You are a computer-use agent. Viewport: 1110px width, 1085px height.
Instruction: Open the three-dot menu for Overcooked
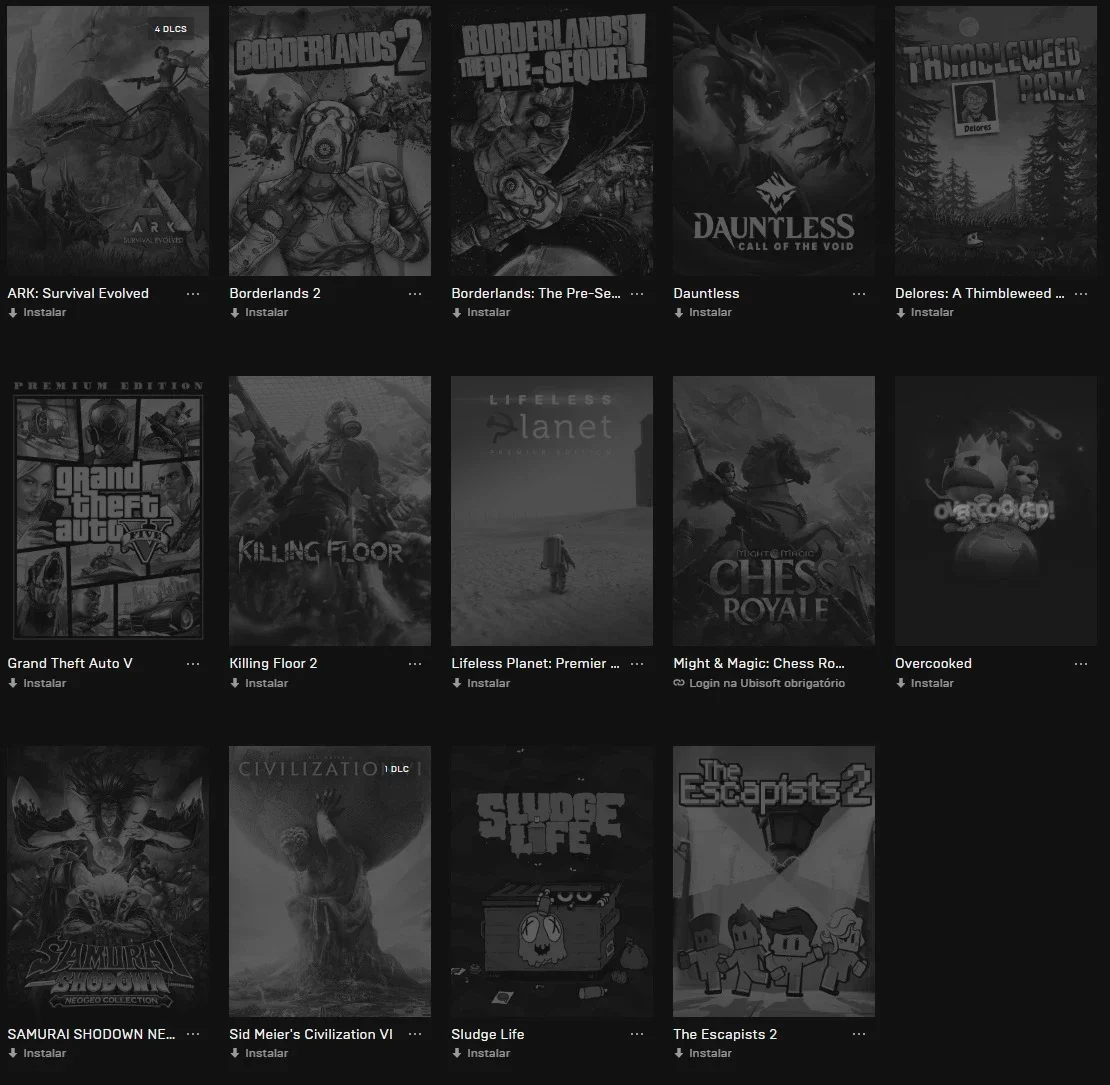click(x=1081, y=664)
